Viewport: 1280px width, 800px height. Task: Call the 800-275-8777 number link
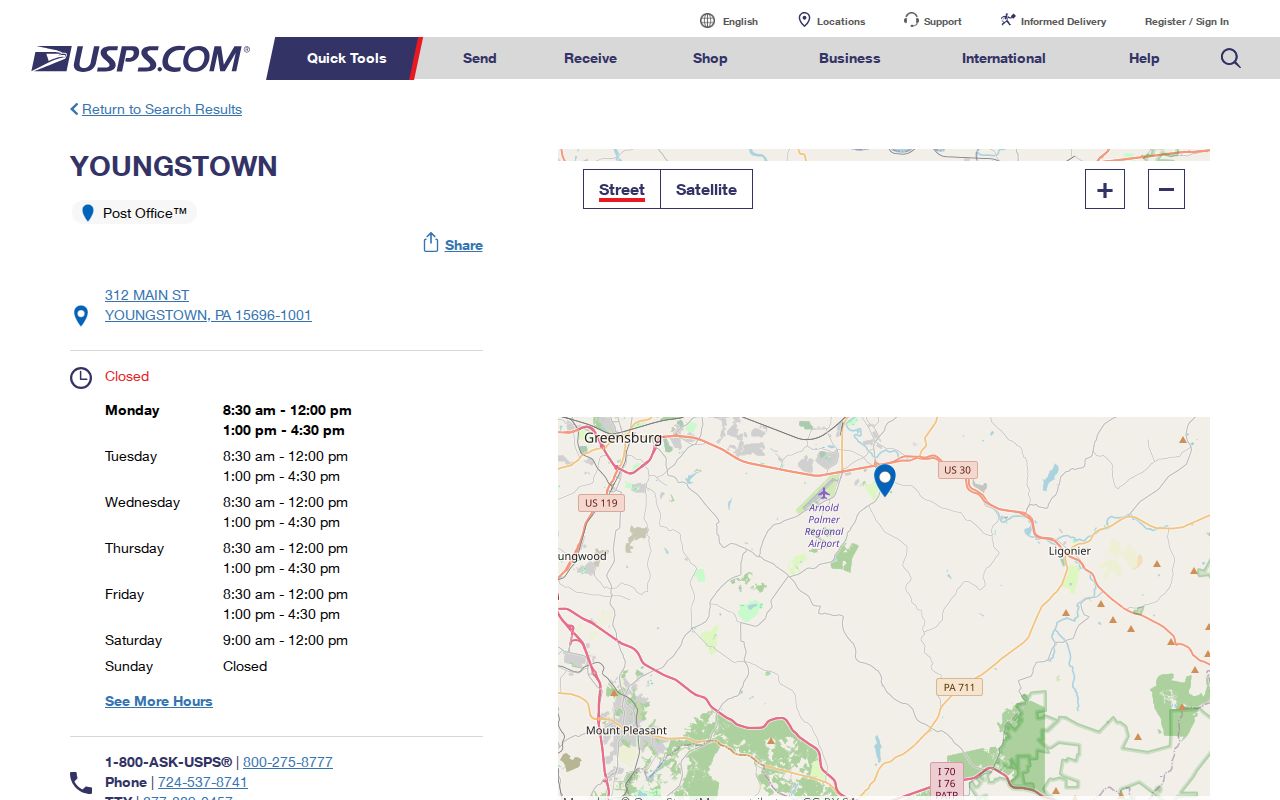[x=288, y=762]
